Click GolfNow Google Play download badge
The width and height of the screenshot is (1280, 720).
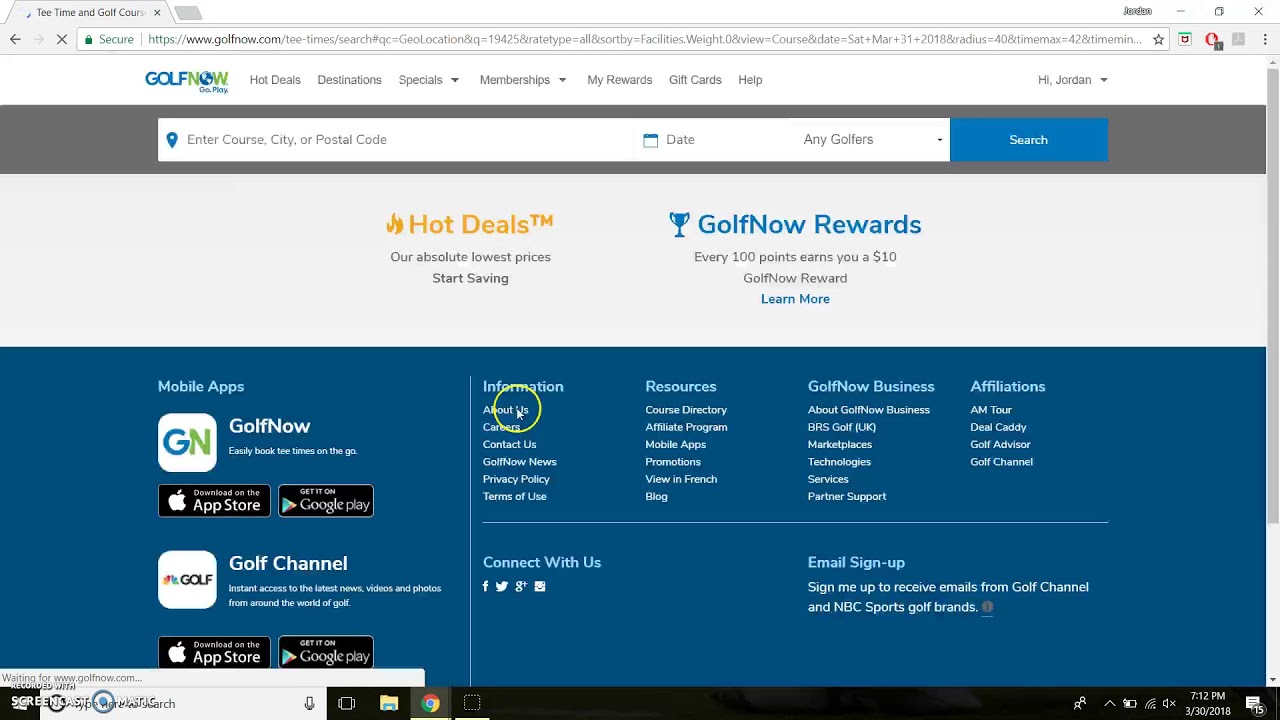pyautogui.click(x=326, y=501)
